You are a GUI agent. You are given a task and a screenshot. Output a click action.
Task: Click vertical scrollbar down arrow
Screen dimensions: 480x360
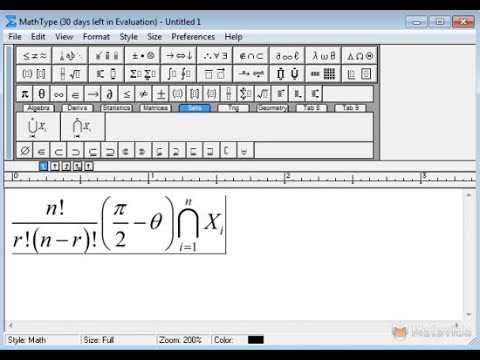click(x=469, y=314)
